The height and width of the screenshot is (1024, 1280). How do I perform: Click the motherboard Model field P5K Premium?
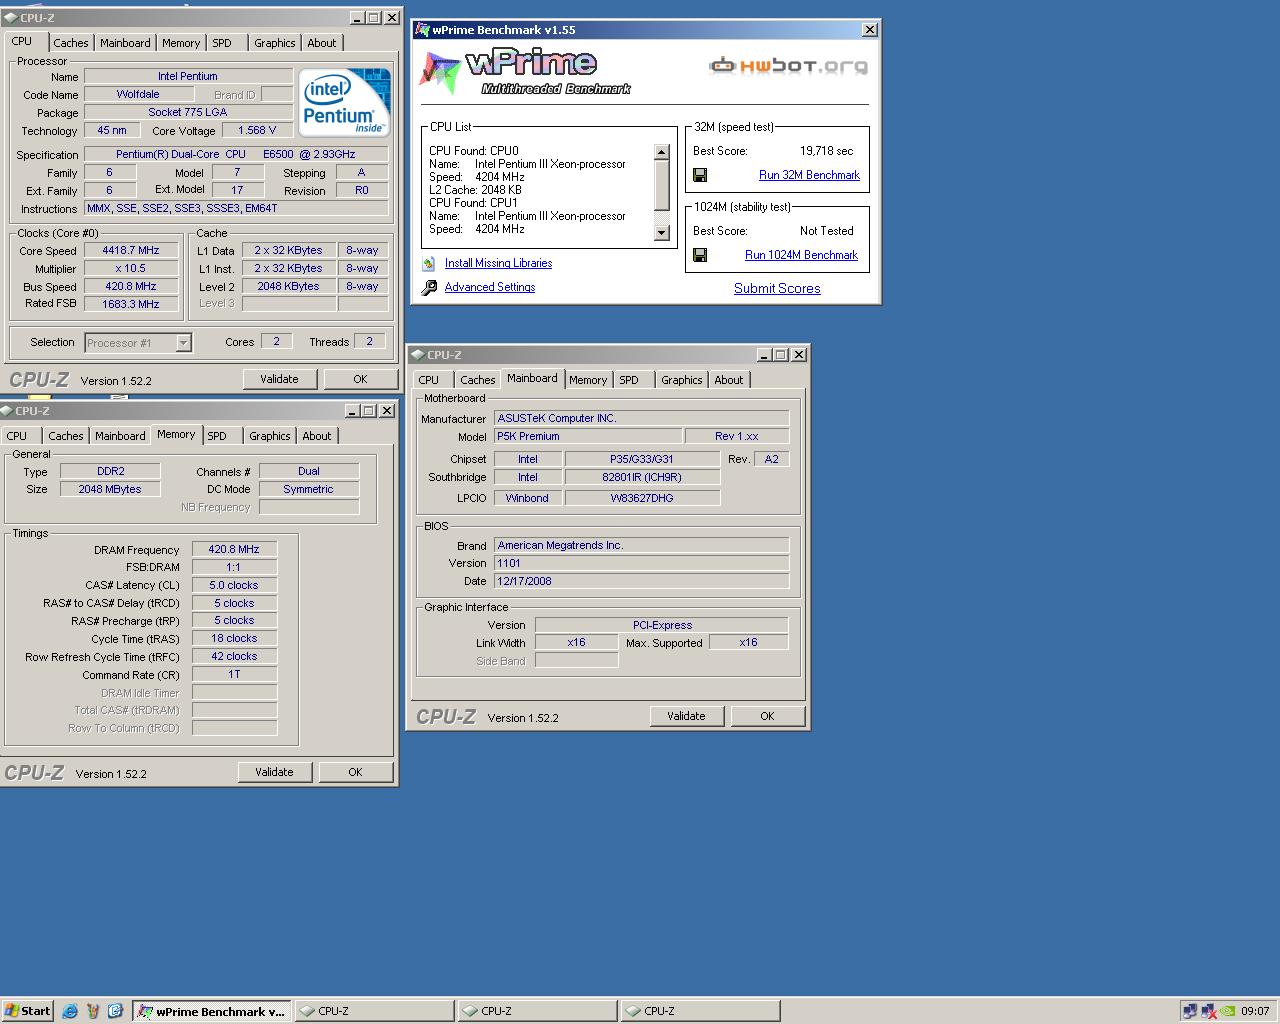click(x=588, y=436)
